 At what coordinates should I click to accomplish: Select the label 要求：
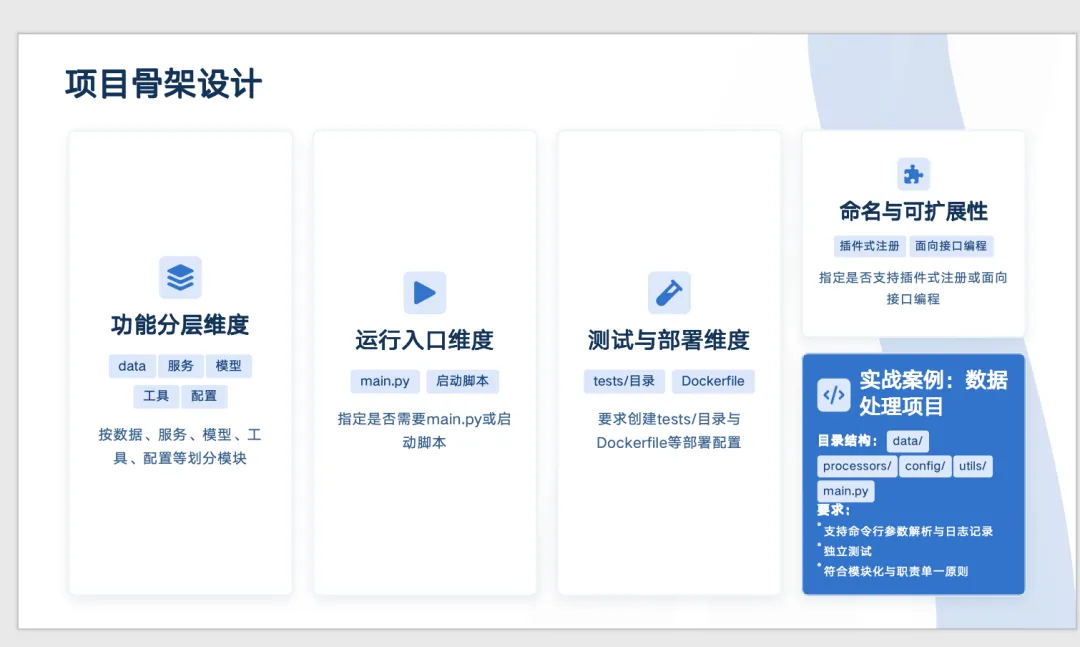833,511
